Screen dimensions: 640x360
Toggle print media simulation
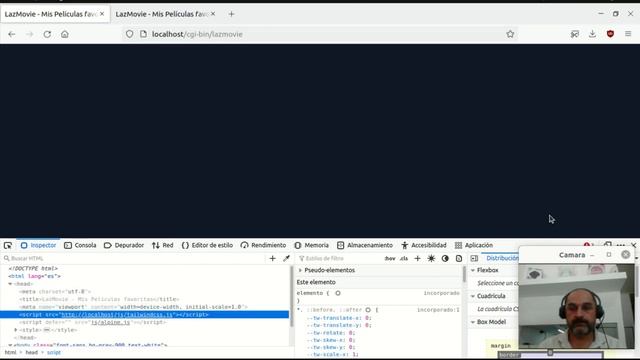click(x=459, y=258)
